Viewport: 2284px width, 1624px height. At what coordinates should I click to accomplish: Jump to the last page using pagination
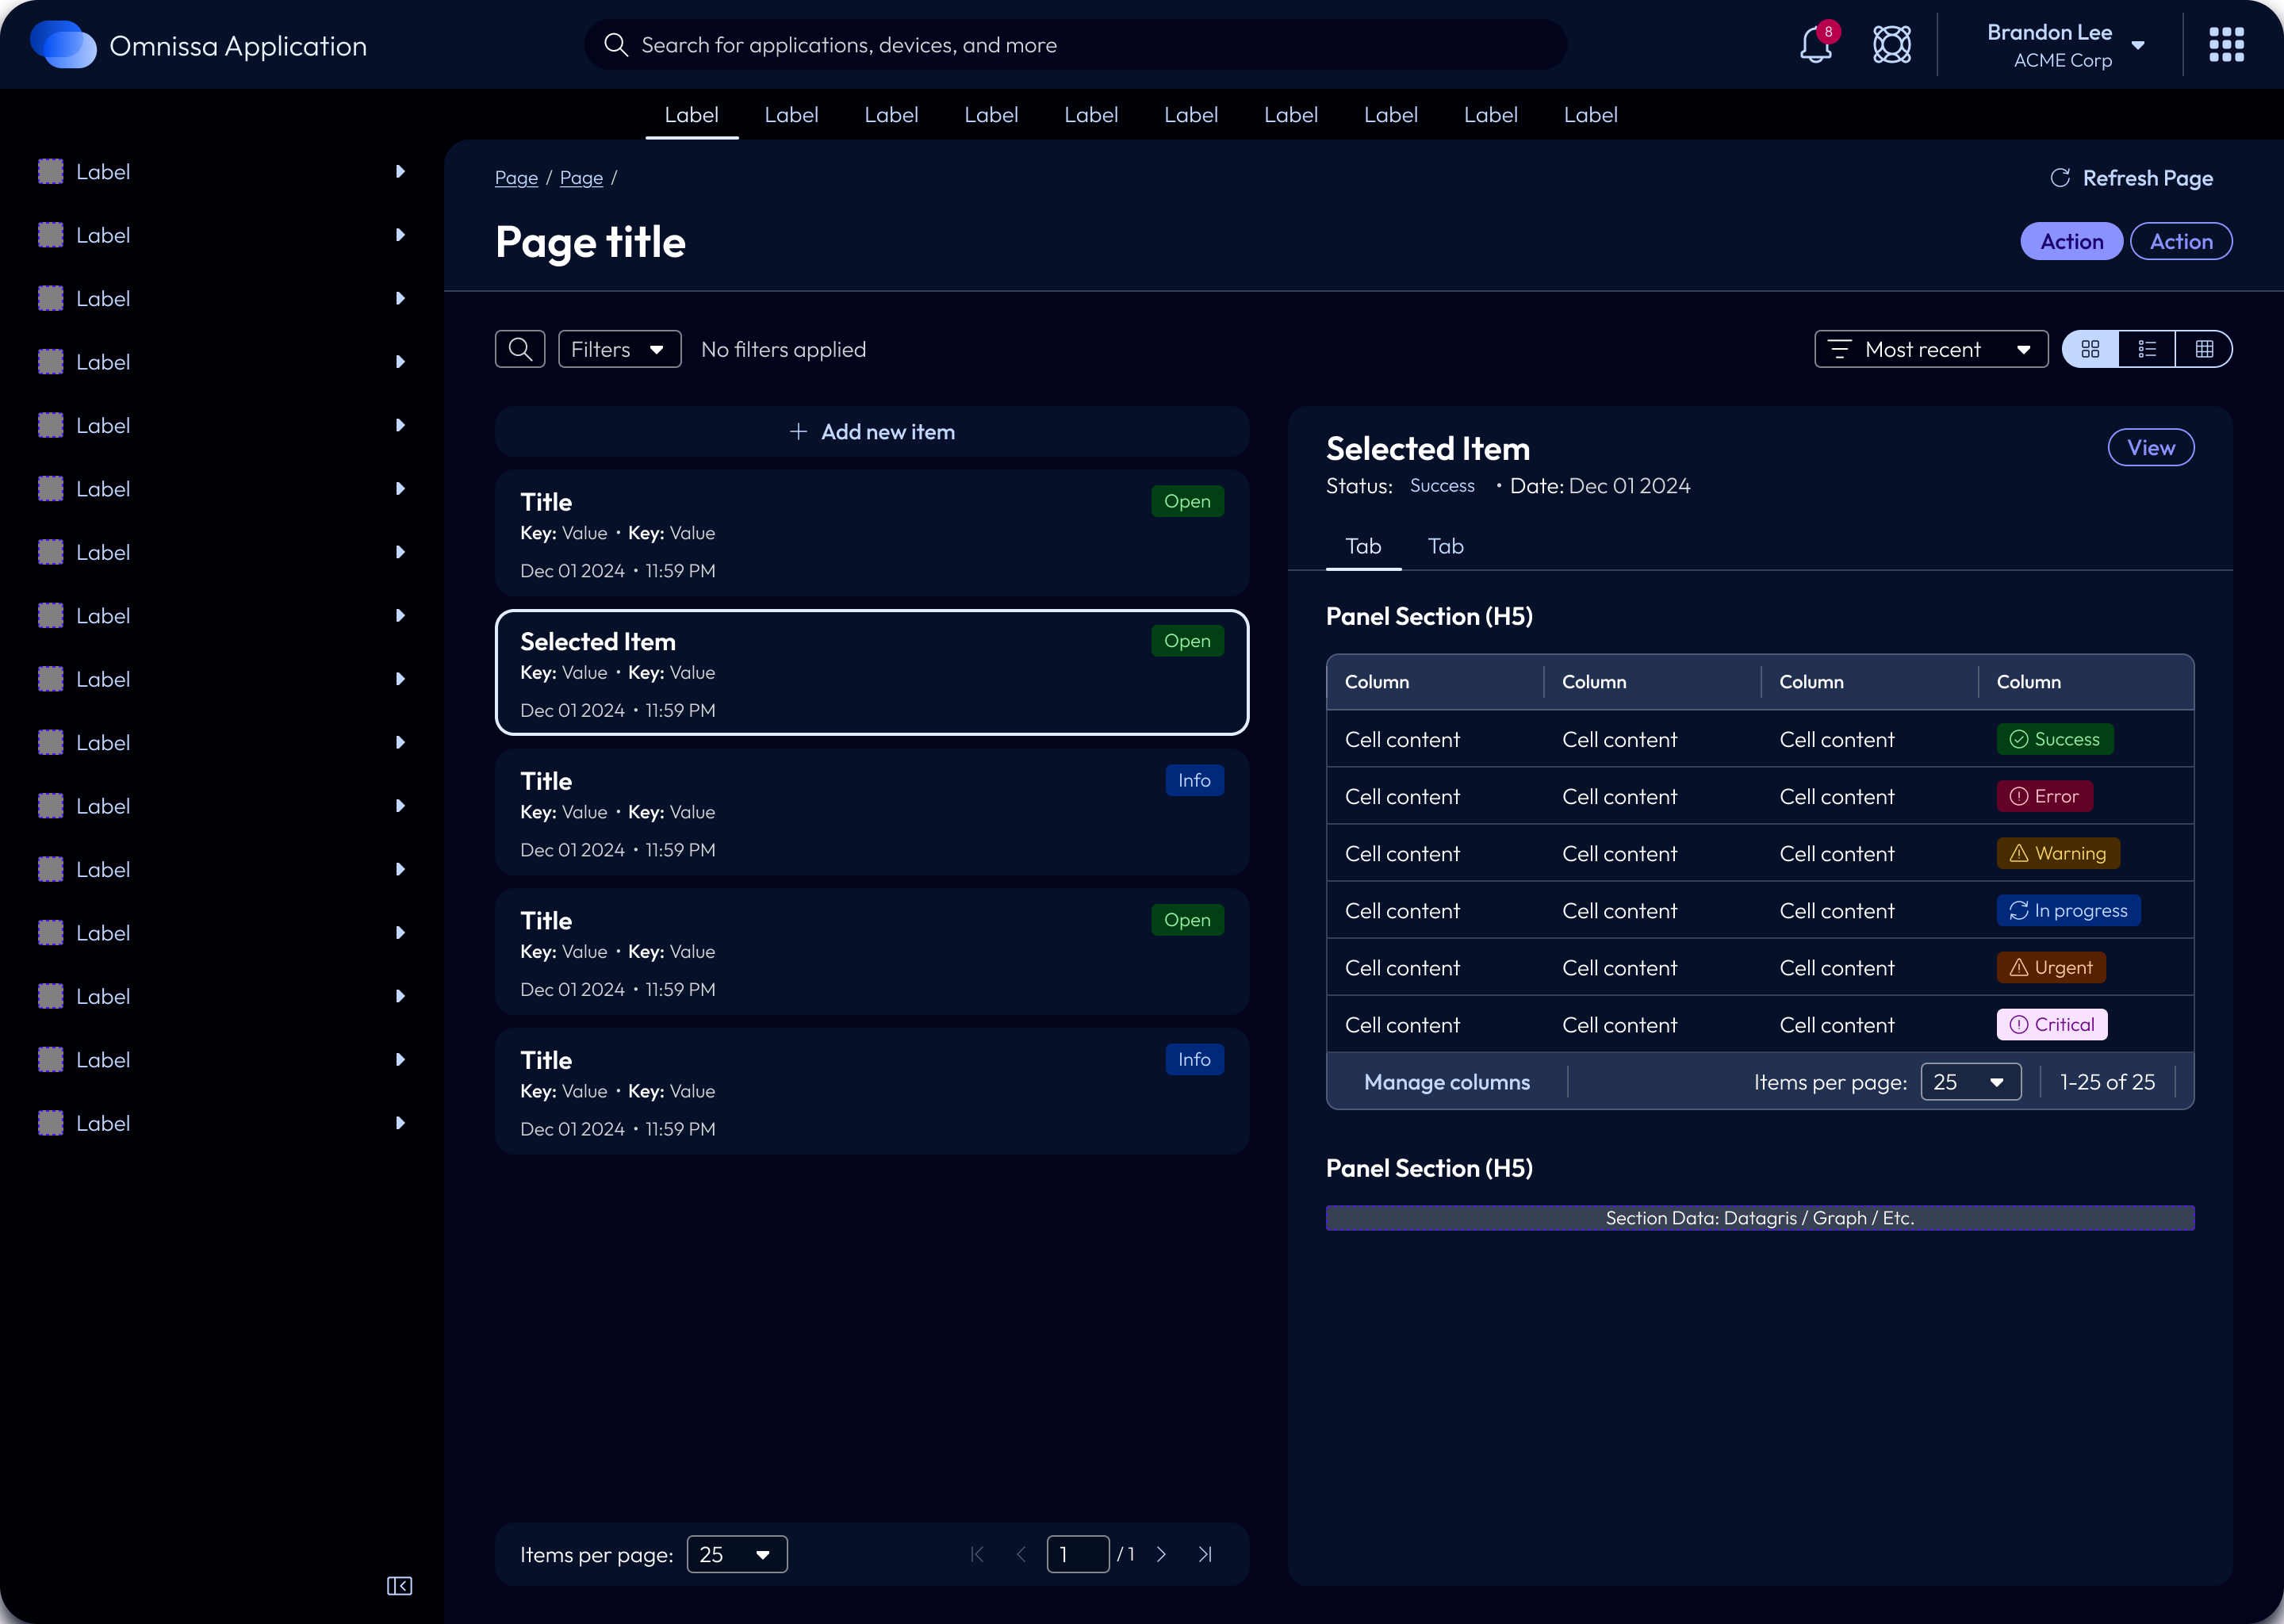coord(1204,1554)
